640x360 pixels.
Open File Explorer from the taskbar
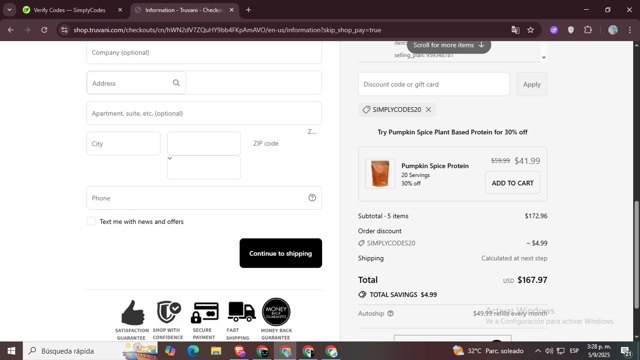pos(216,351)
